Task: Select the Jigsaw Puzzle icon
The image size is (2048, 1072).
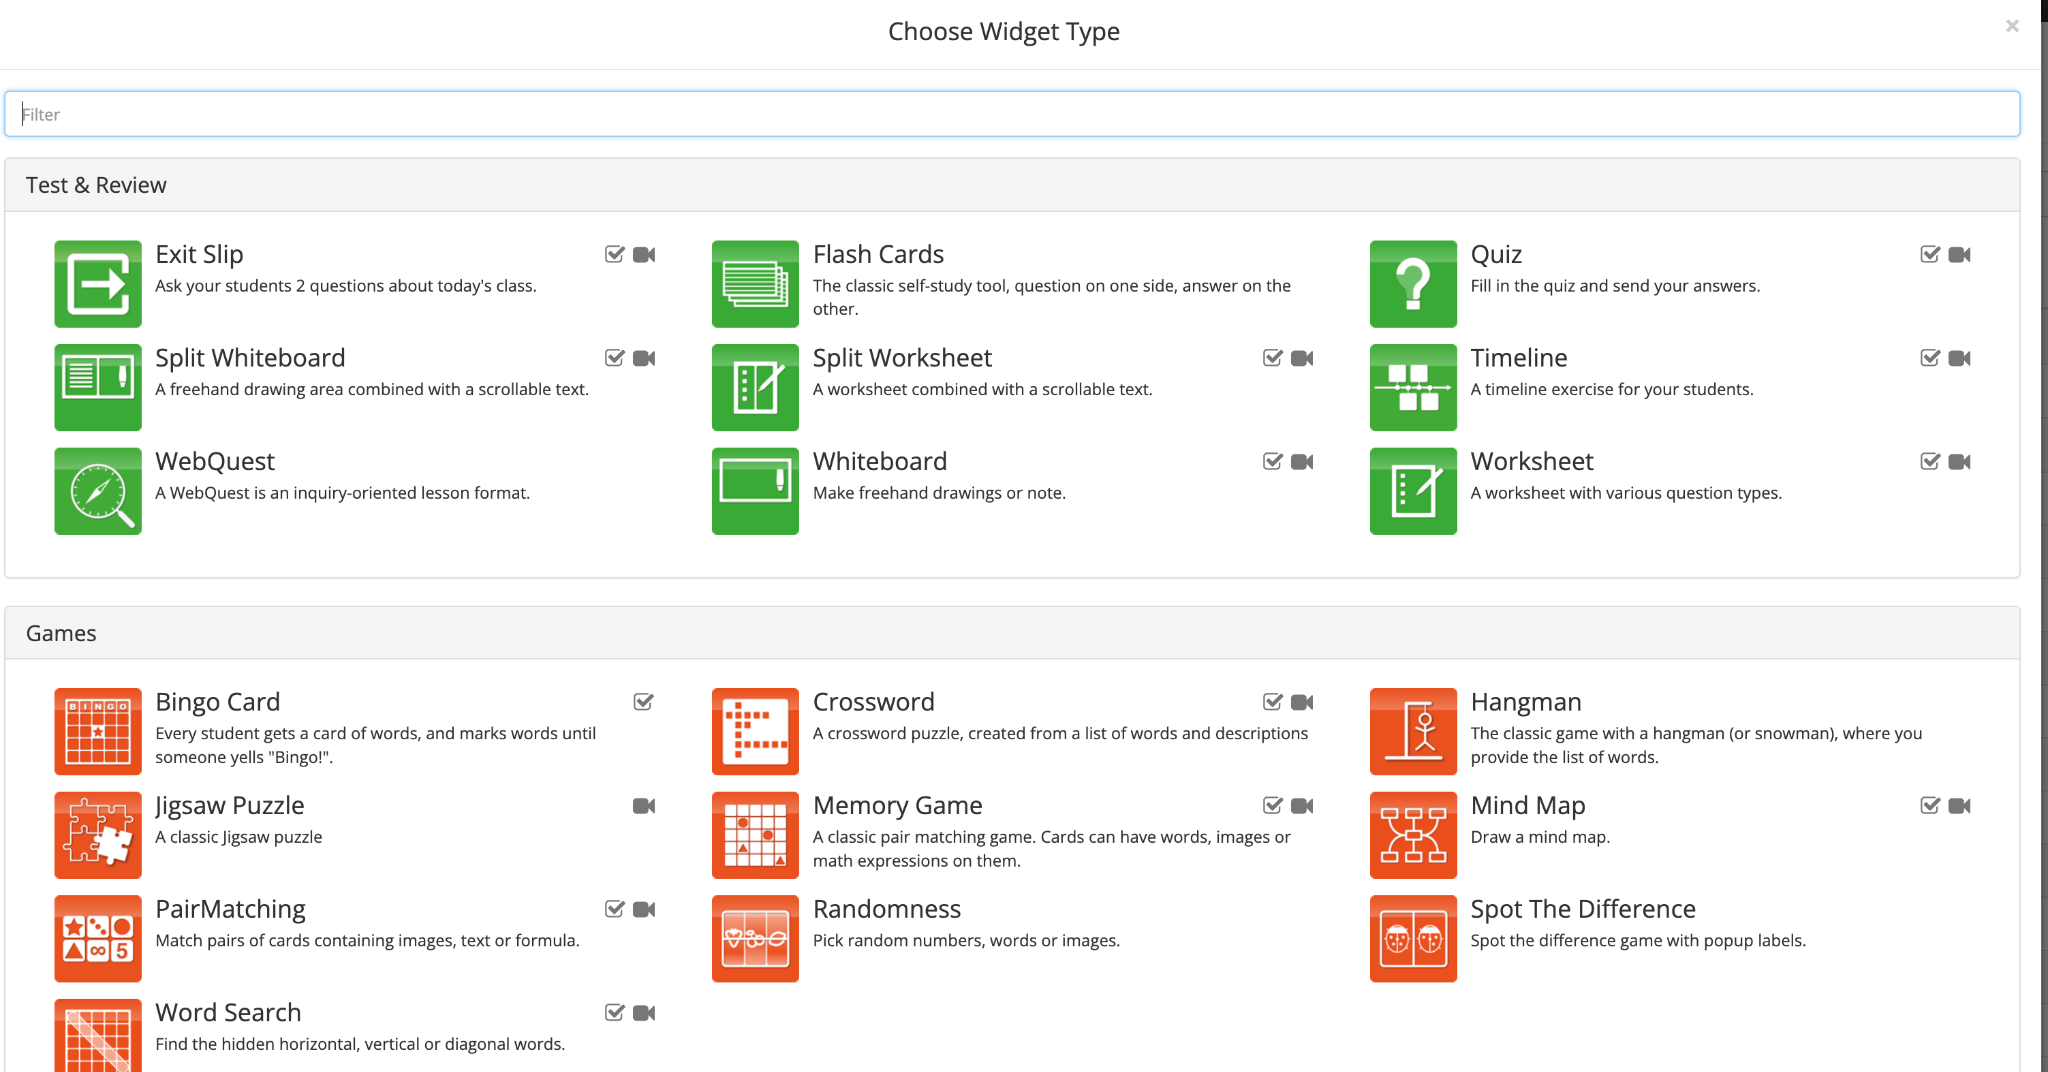Action: 97,835
